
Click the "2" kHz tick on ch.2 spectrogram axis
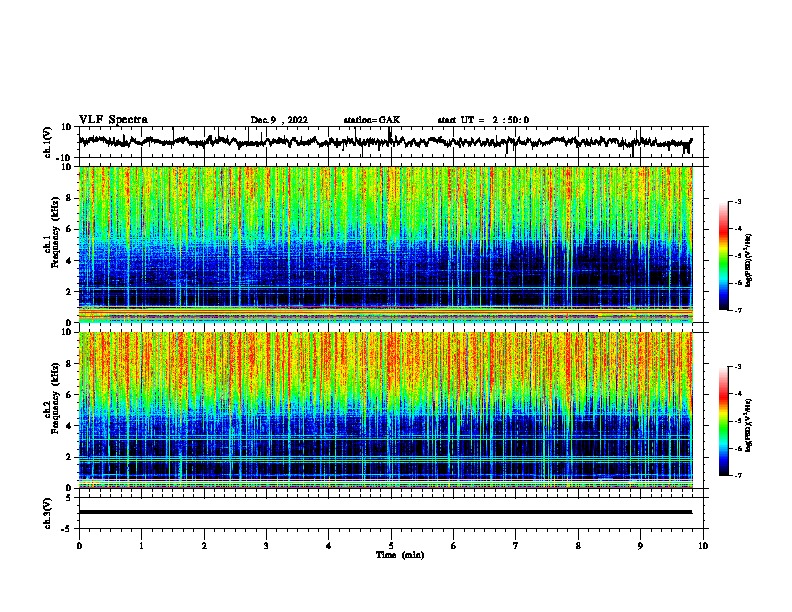pos(69,457)
